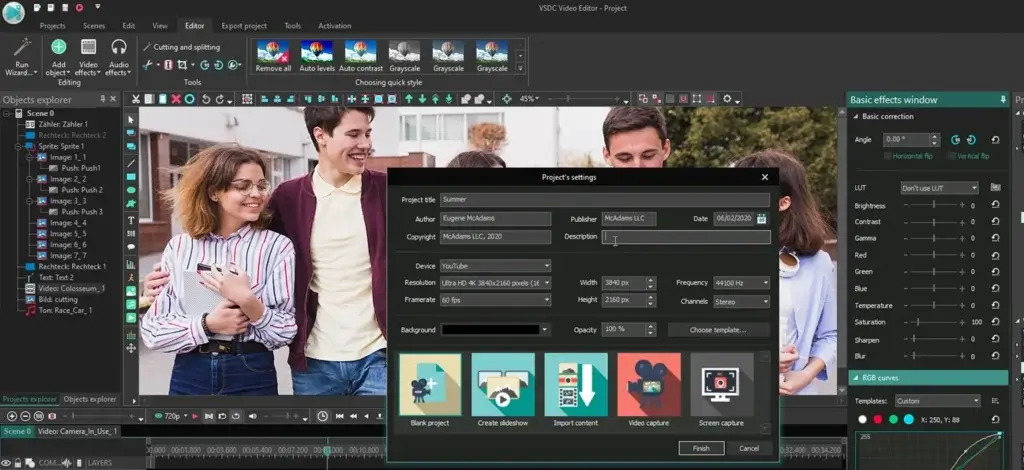Open the Scenes menu tab

point(94,26)
